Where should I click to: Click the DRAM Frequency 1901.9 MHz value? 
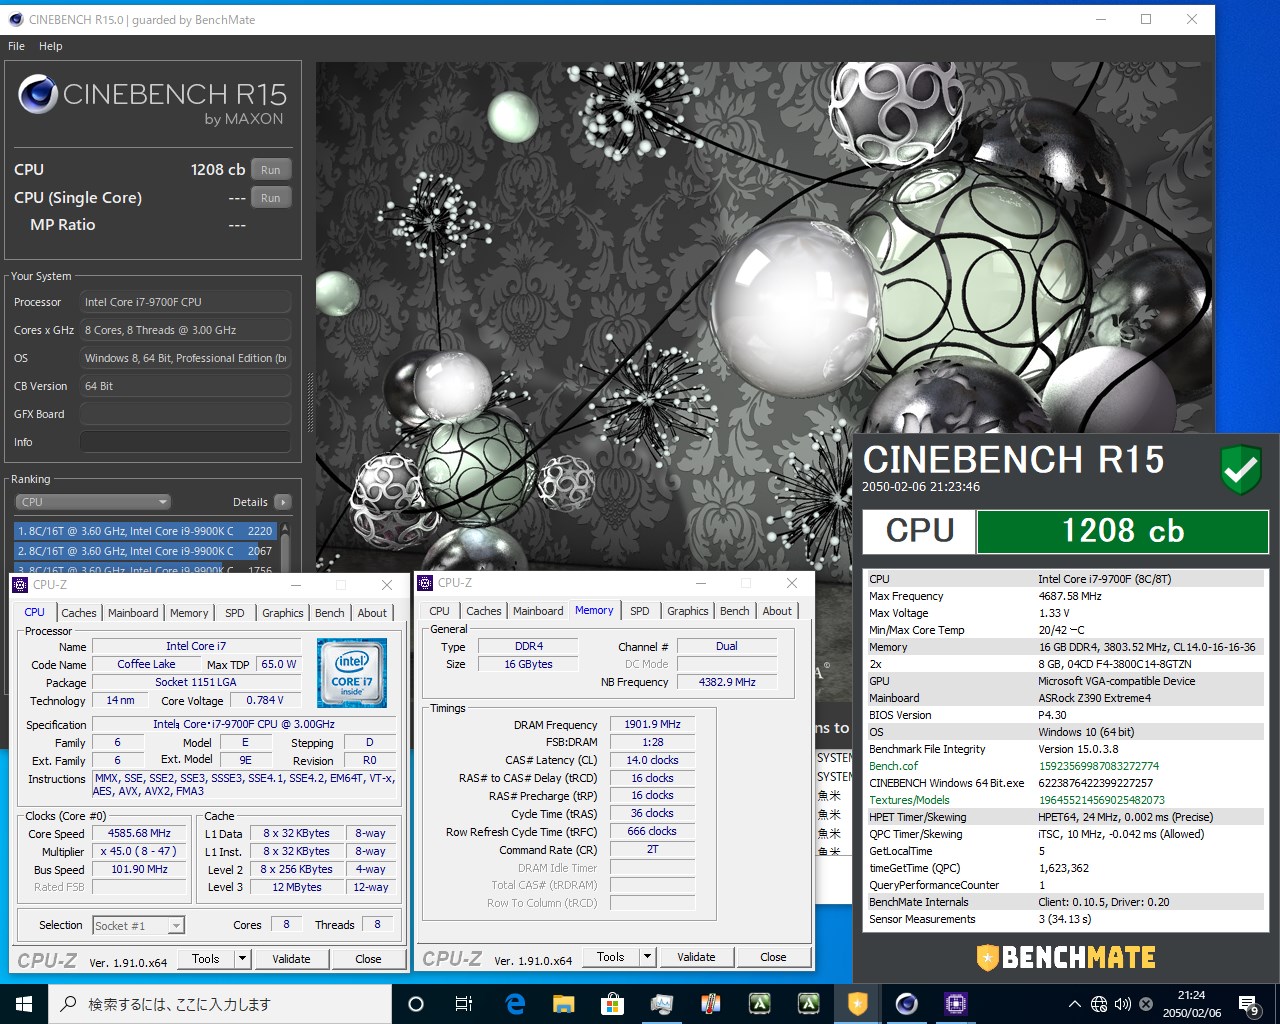[x=652, y=724]
